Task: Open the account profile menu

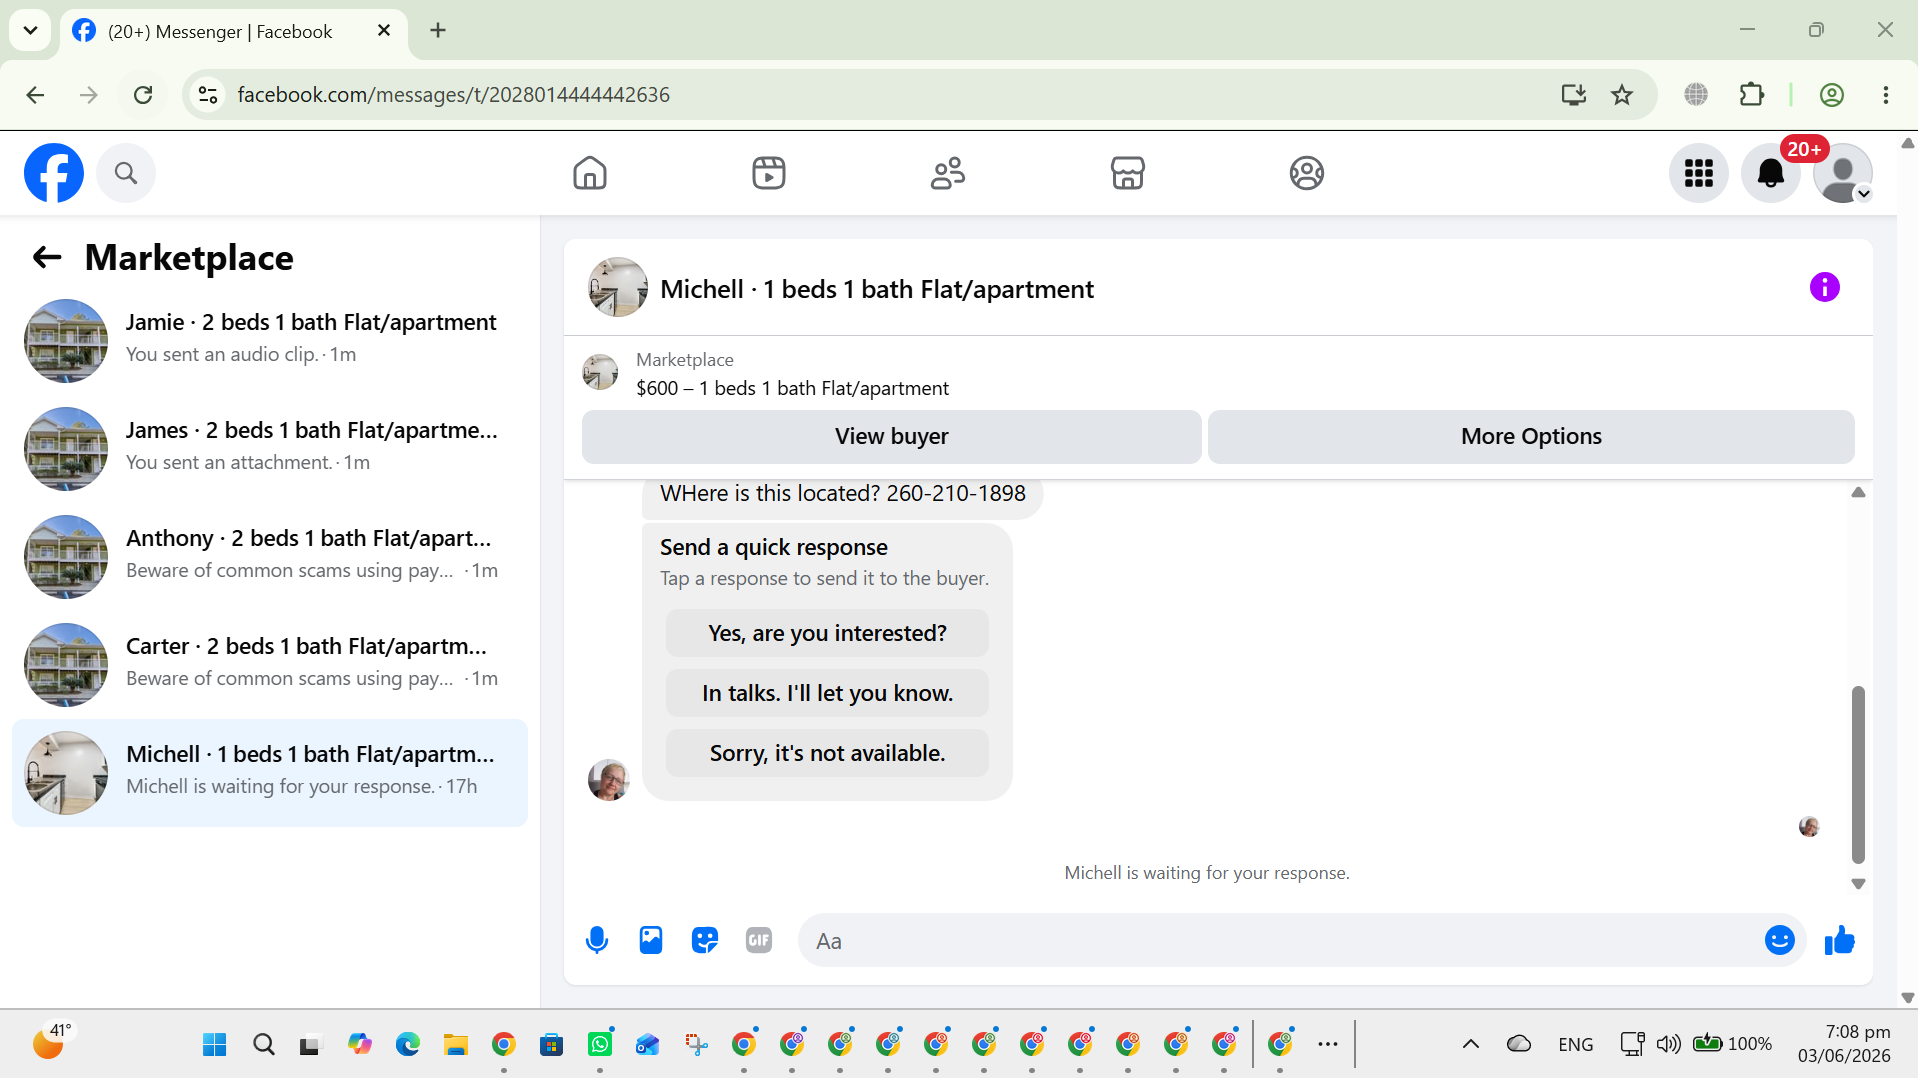Action: click(1843, 173)
